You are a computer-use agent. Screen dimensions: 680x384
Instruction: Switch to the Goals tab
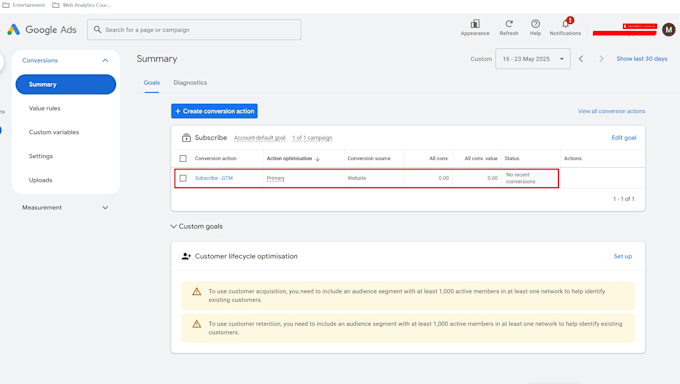(x=152, y=82)
